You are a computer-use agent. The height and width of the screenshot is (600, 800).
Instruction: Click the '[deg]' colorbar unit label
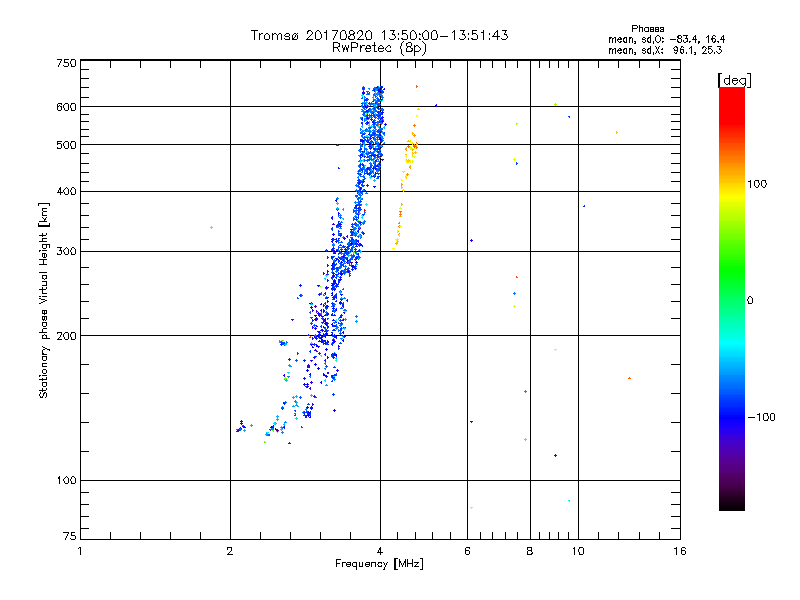pos(734,80)
